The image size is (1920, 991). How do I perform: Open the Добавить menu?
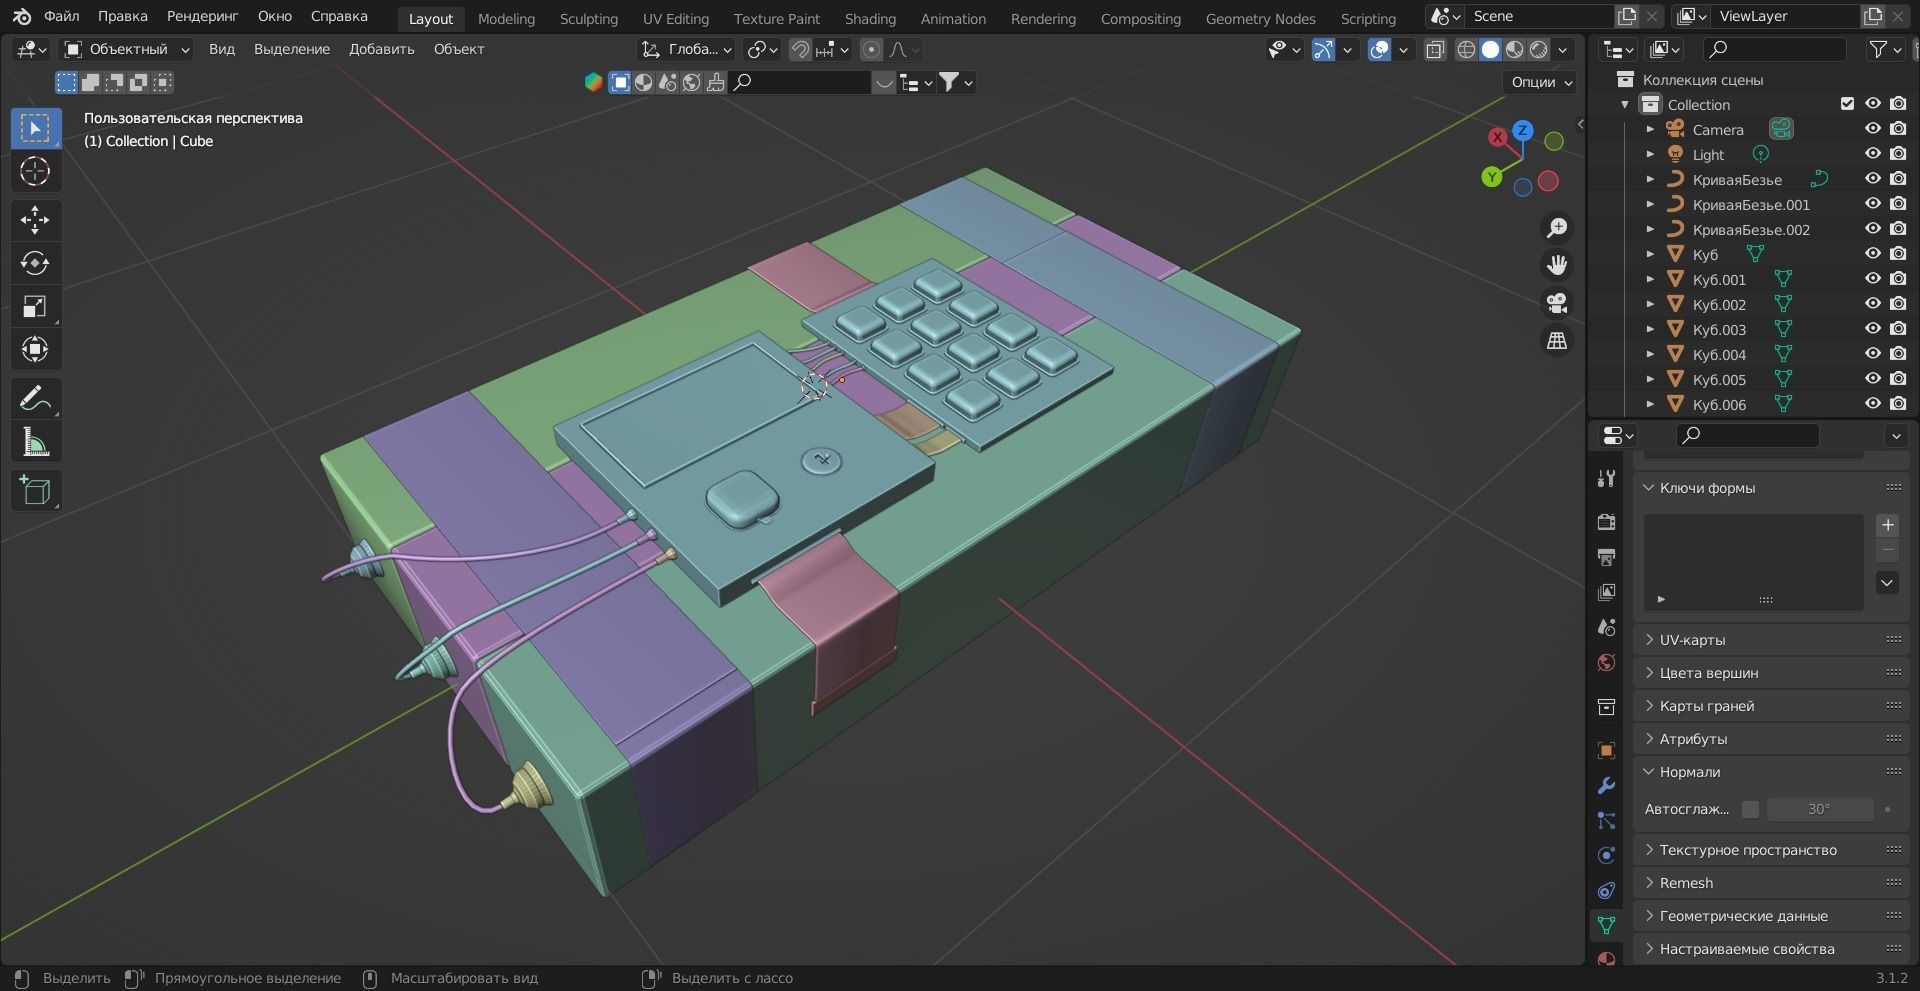381,49
